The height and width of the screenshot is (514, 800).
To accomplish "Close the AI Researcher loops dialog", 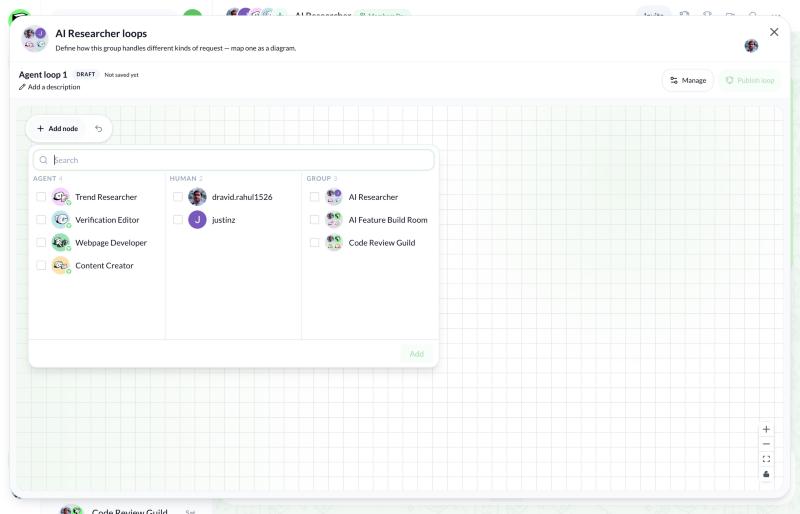I will [x=774, y=32].
